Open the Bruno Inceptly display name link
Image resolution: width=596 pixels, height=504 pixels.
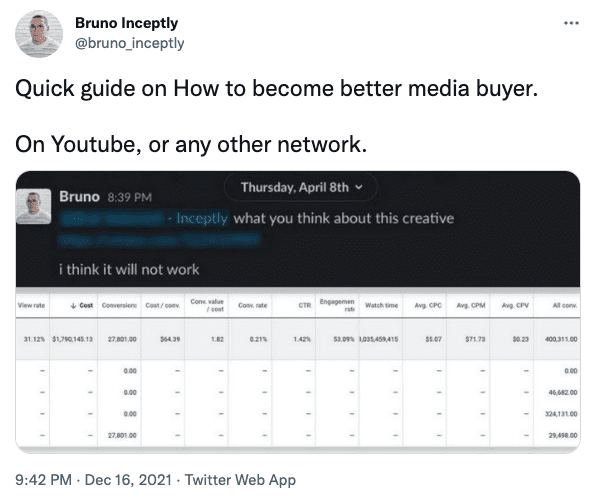tap(127, 23)
